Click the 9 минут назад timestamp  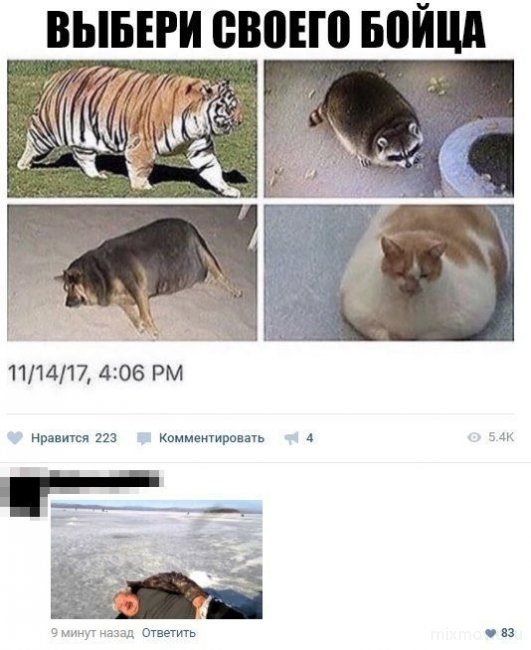[92, 633]
